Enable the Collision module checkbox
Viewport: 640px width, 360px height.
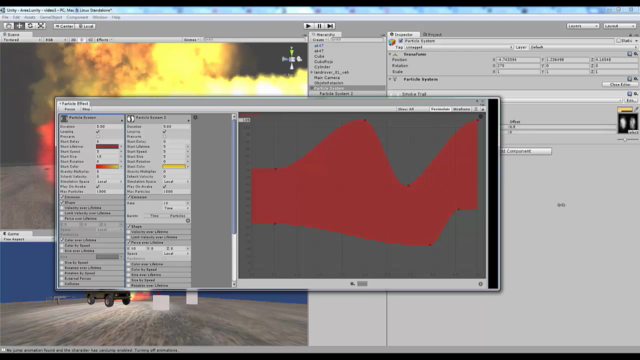62,284
